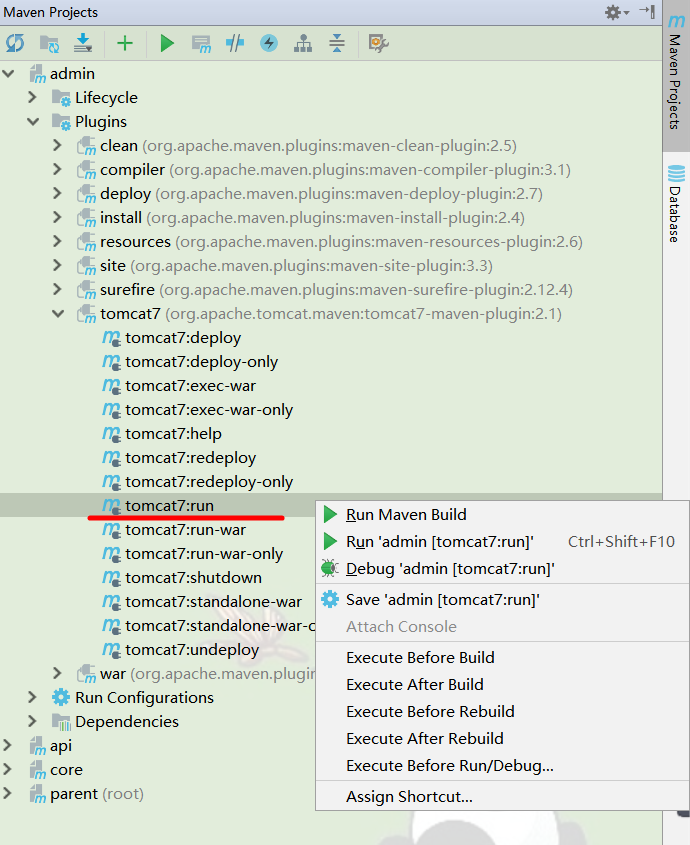Select tomcat7:redeploy-only goal

point(209,482)
